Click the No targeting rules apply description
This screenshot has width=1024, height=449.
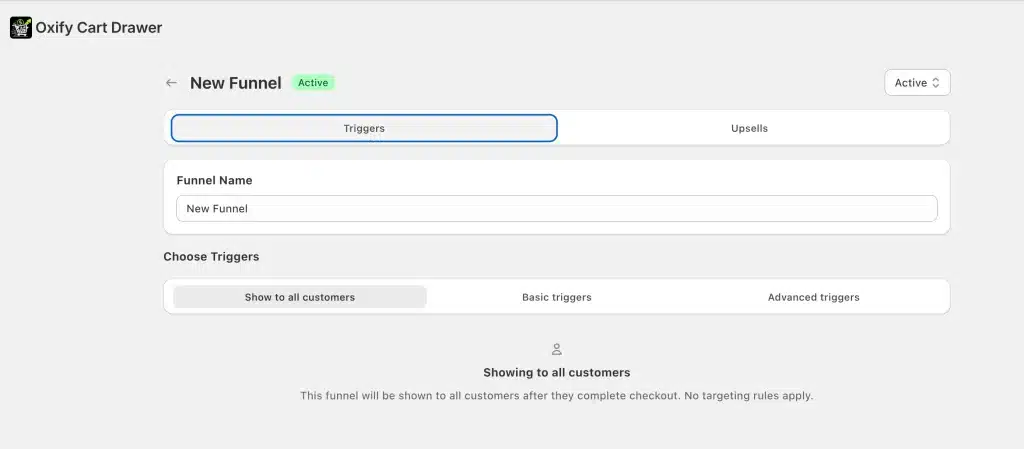coord(556,395)
